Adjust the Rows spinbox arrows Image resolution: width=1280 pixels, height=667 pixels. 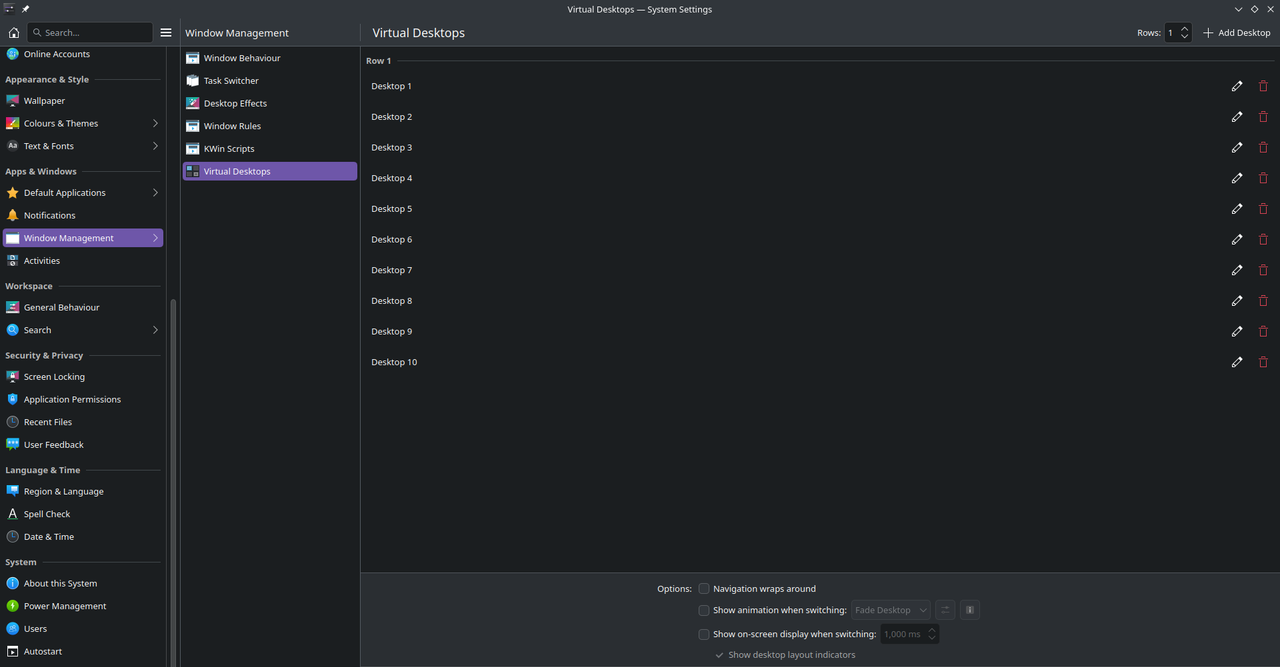(x=1185, y=32)
